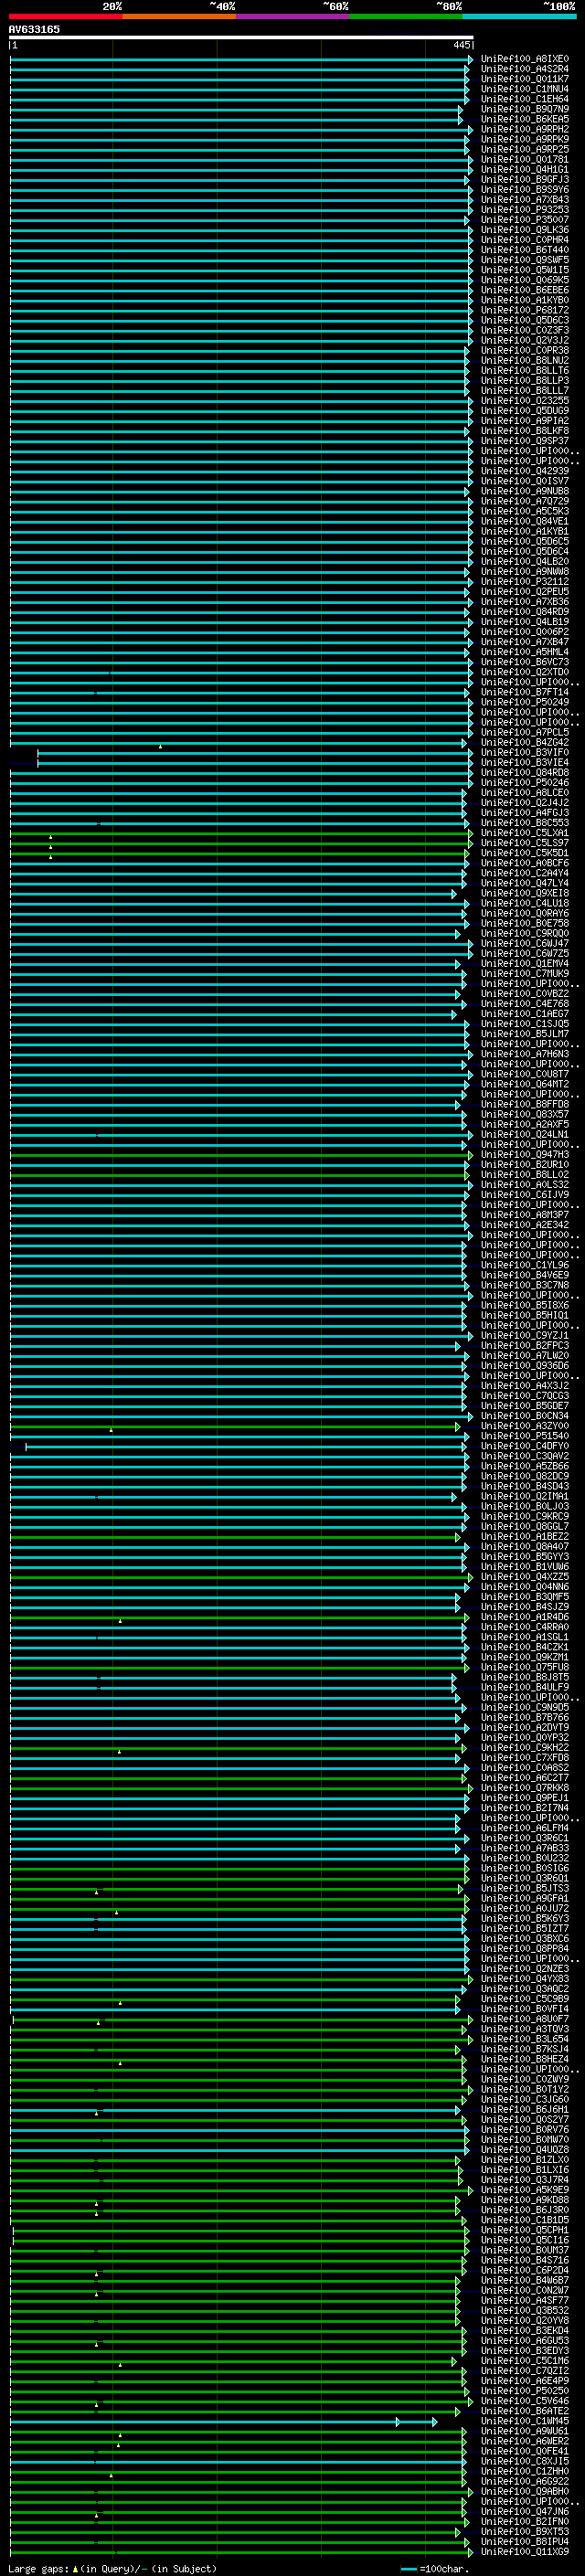Screen dimensions: 585x2576
Task: Select the UniRef100_B4ZG42 label
Action: pyautogui.click(x=524, y=742)
